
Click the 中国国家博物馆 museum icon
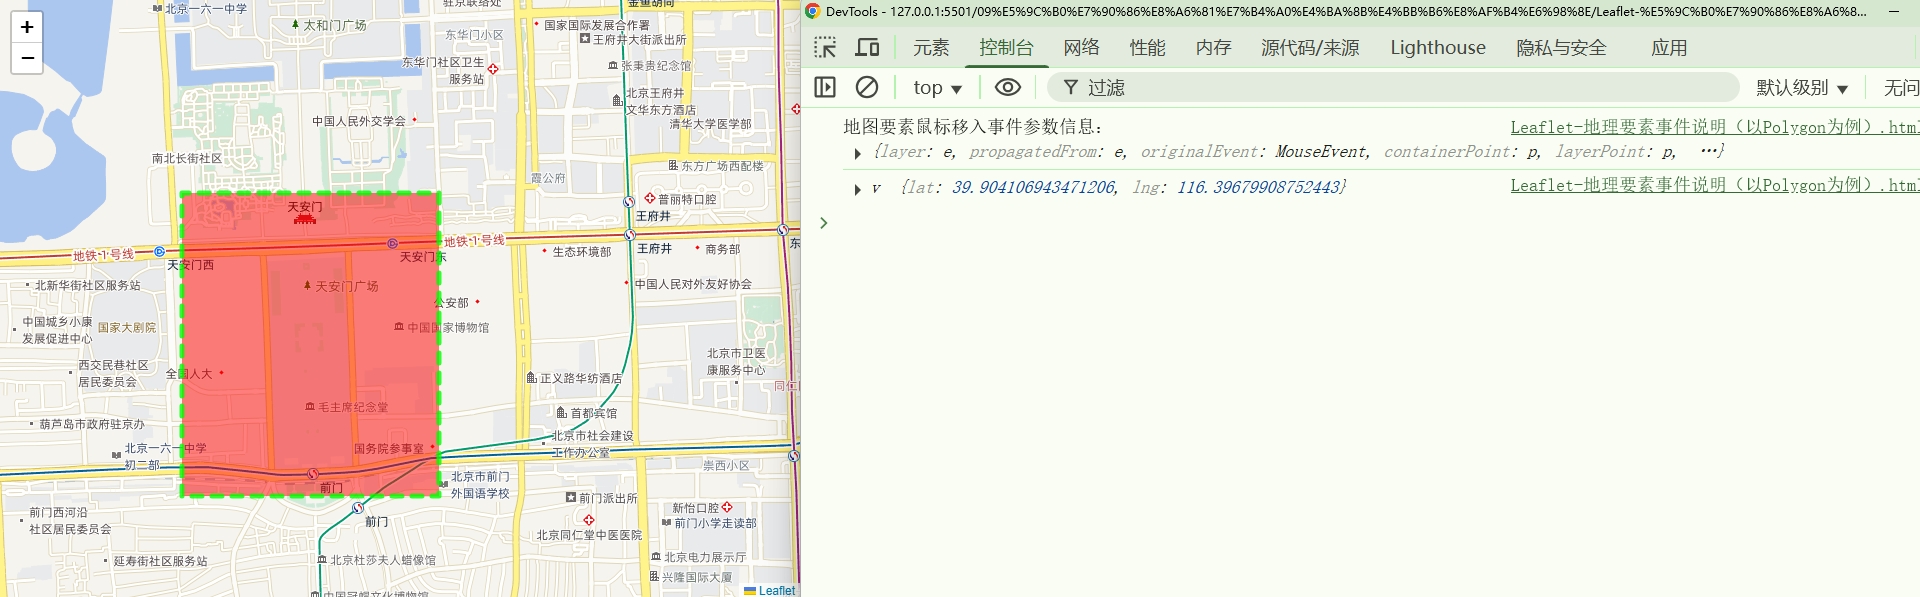point(399,327)
